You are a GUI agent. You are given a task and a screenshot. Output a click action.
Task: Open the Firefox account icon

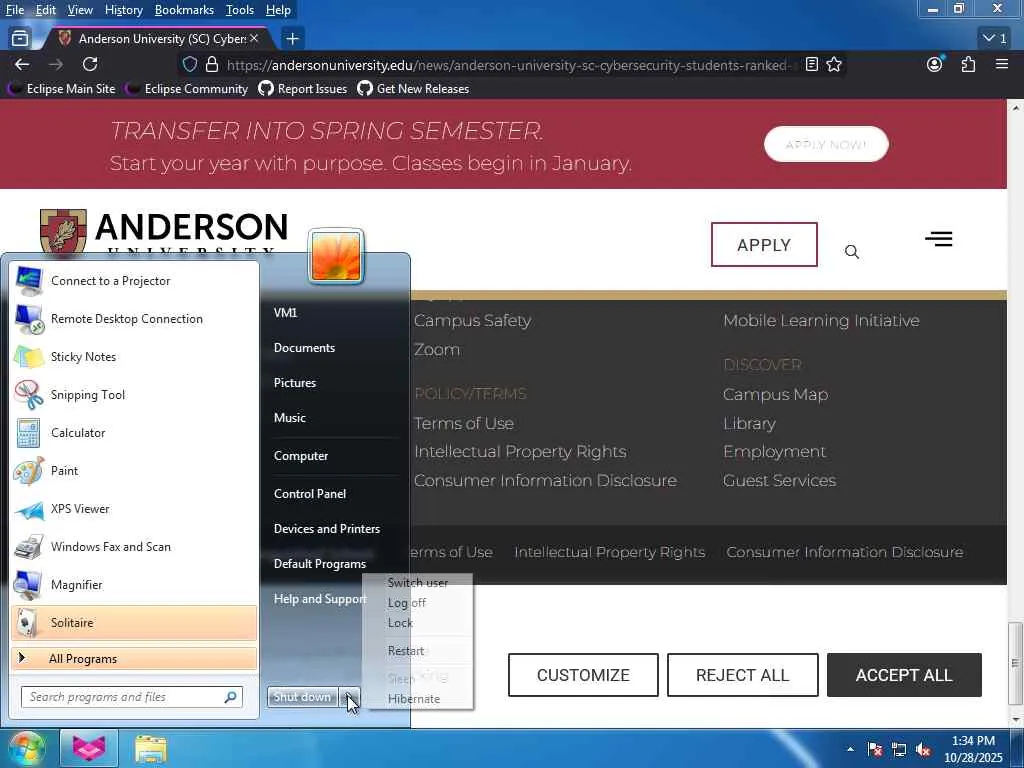click(x=935, y=64)
